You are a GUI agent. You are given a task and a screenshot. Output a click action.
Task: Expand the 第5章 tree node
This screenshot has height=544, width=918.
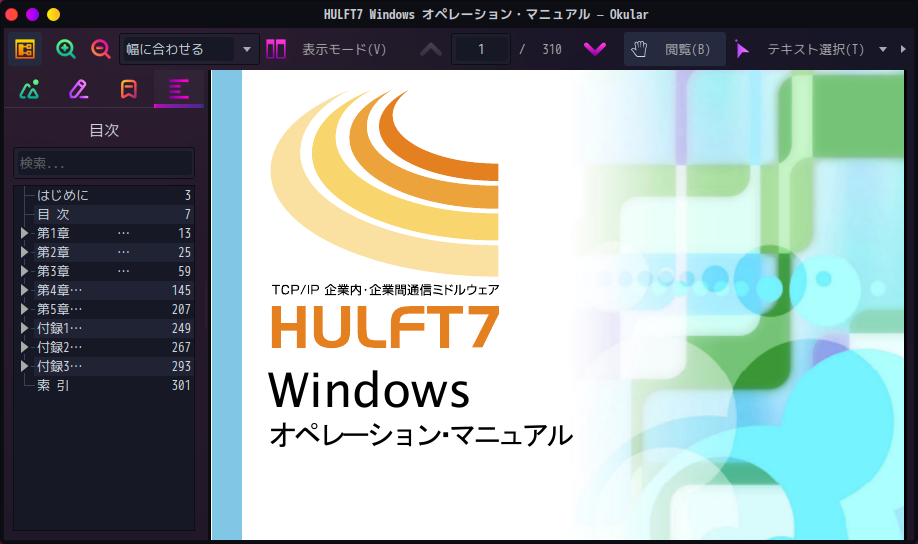click(x=24, y=309)
